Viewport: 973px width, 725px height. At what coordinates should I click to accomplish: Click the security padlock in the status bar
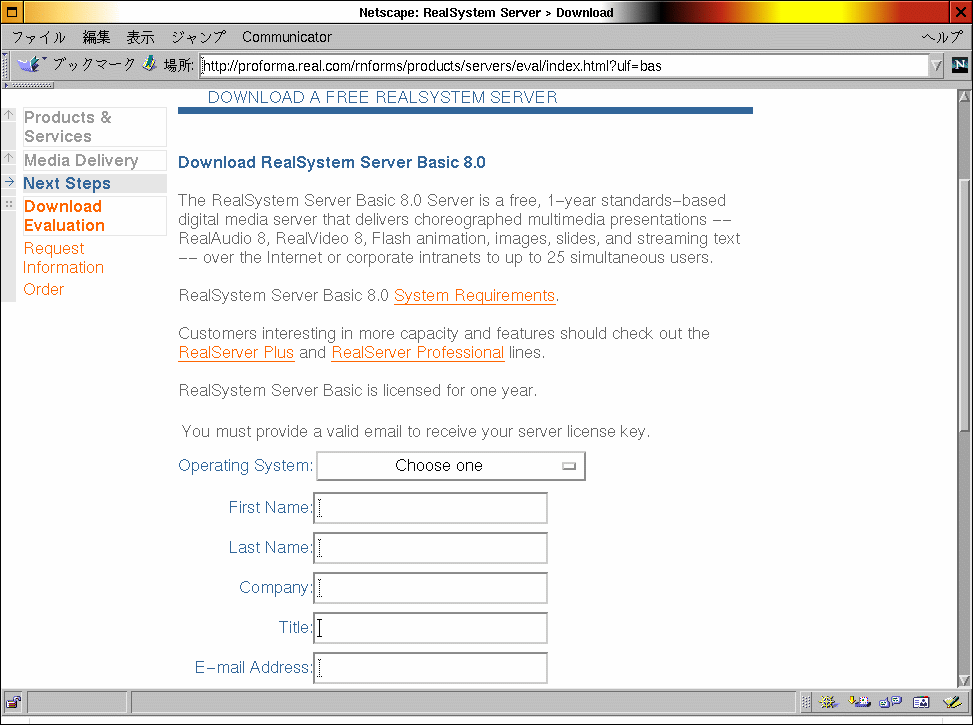click(x=13, y=702)
